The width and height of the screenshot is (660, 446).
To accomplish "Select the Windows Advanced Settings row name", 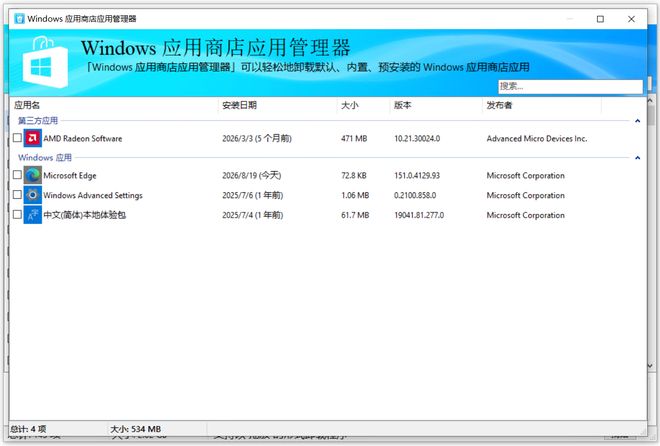I will (x=93, y=195).
